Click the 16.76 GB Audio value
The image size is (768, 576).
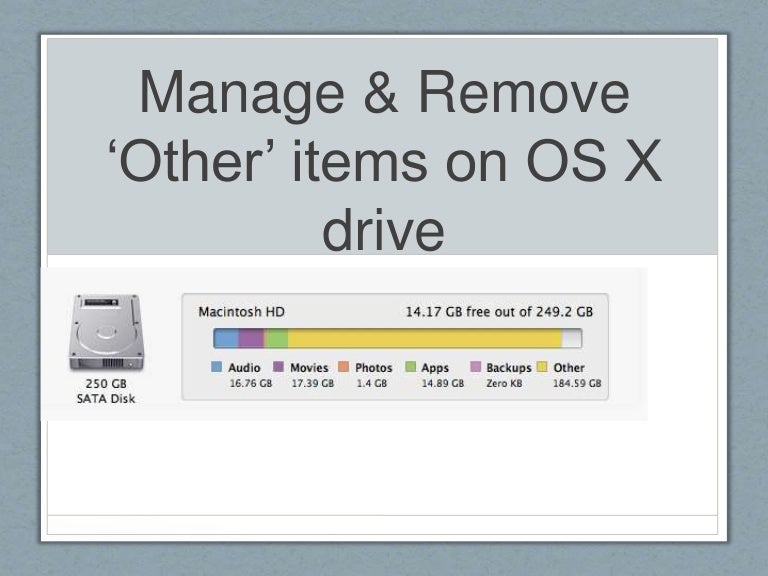click(x=251, y=384)
